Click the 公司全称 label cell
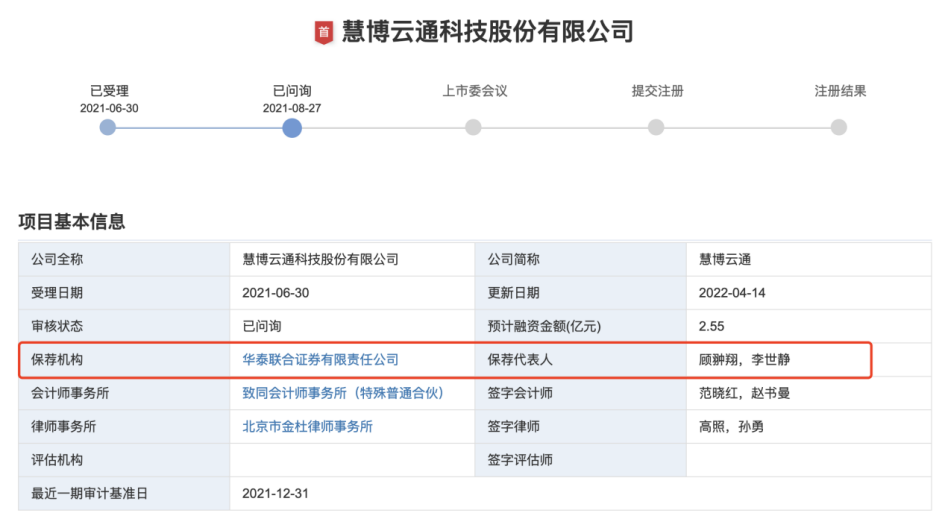 click(x=124, y=260)
